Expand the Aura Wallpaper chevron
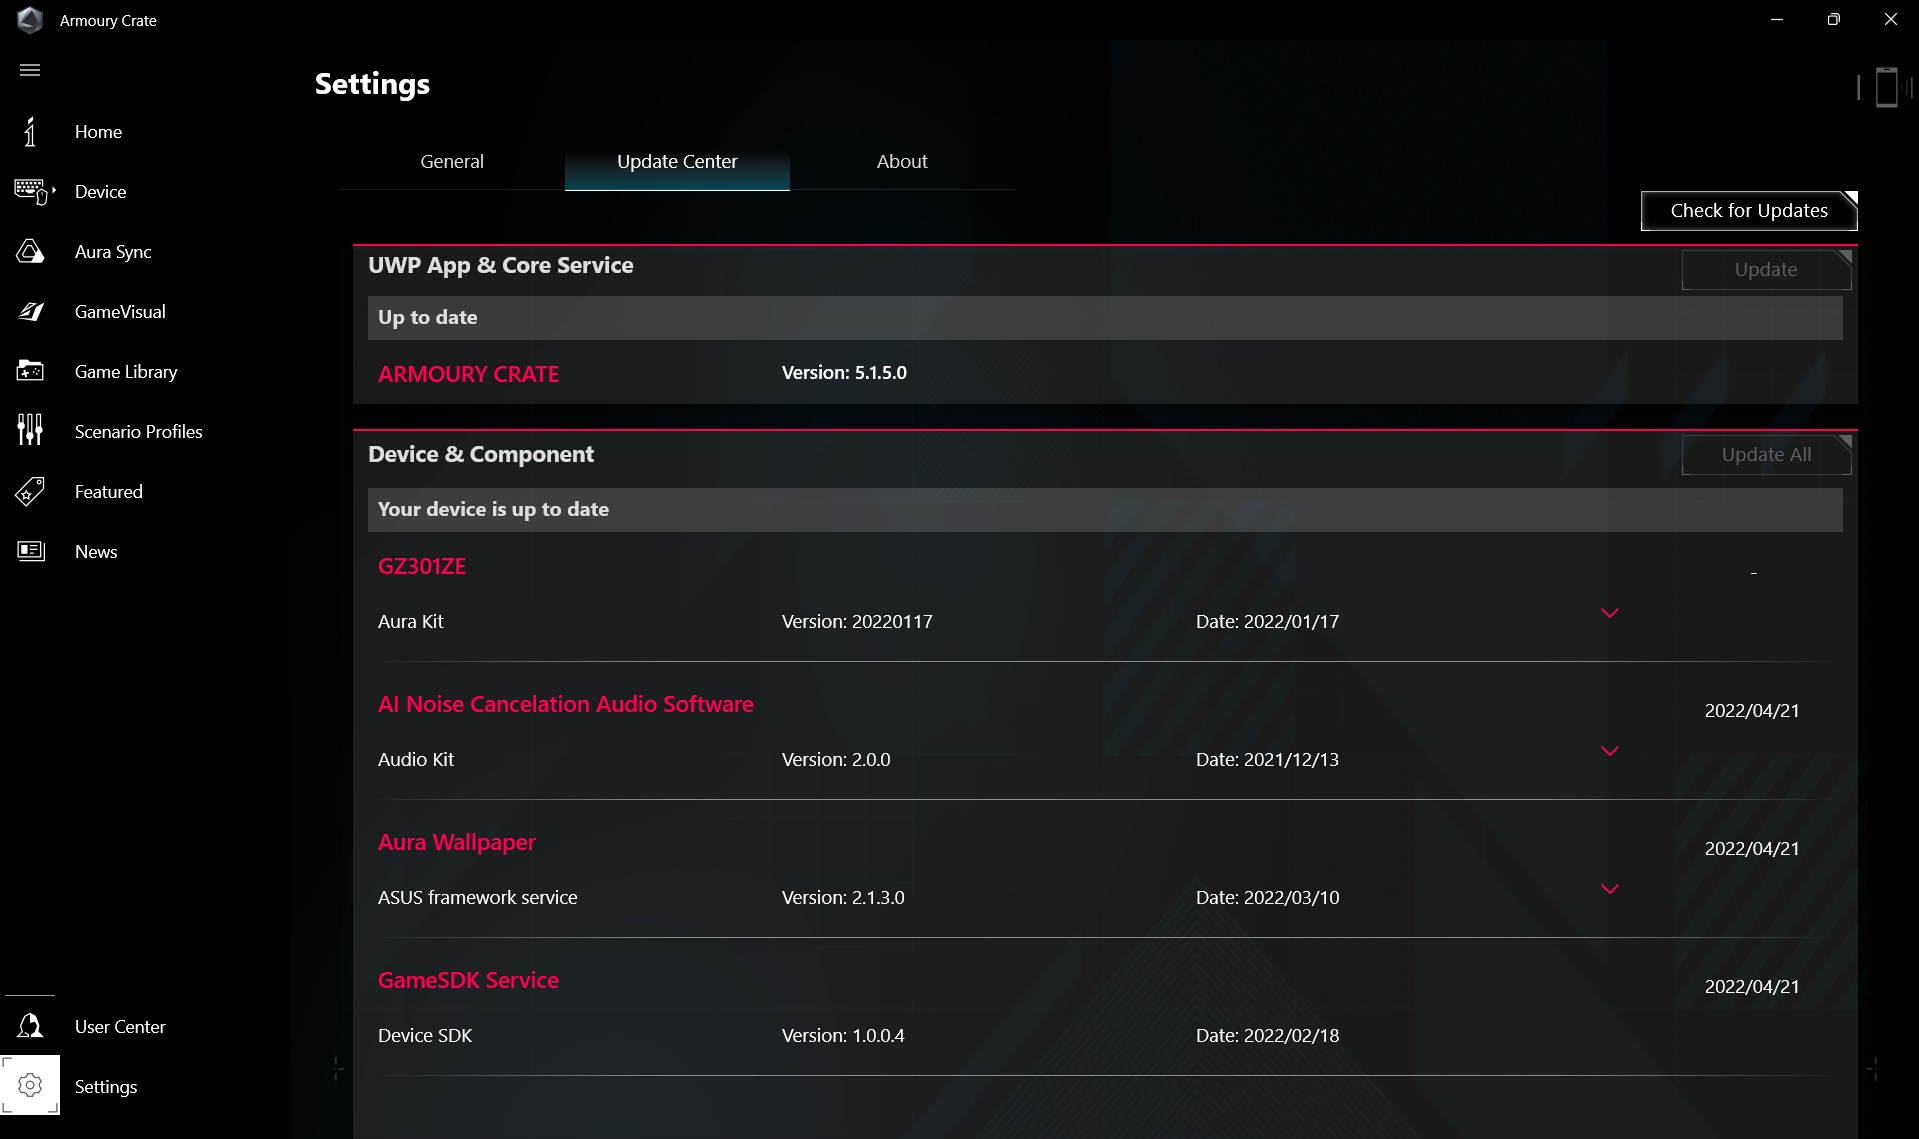1919x1139 pixels. (x=1609, y=889)
